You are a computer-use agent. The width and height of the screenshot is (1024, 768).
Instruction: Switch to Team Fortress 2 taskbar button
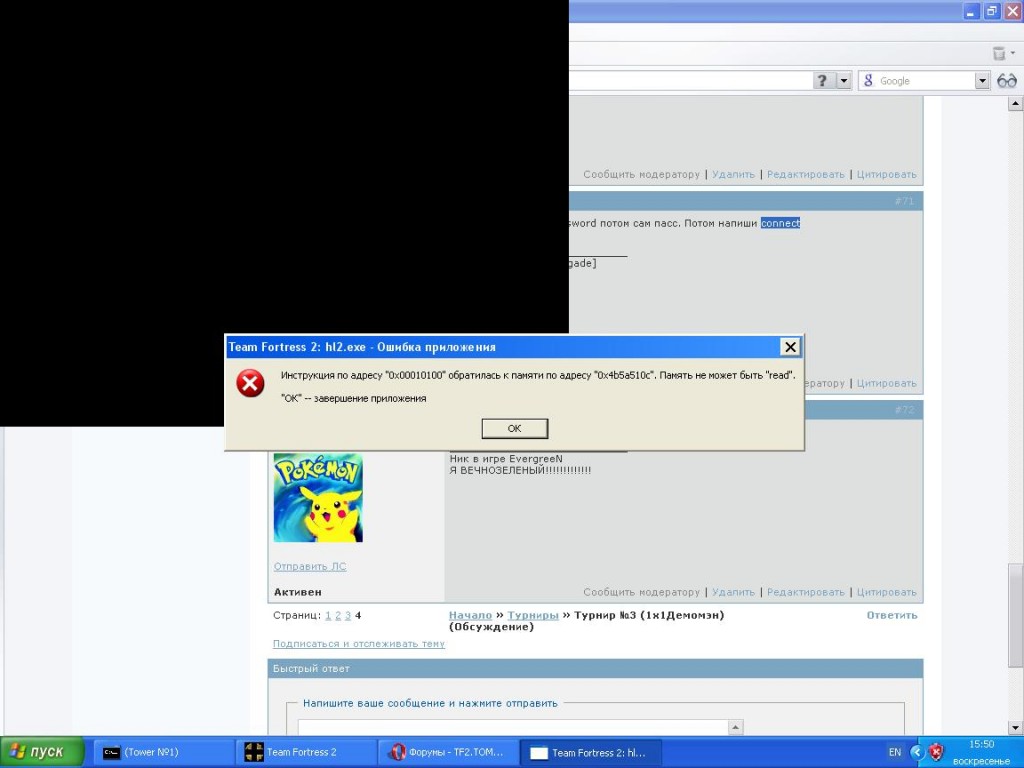[x=306, y=752]
